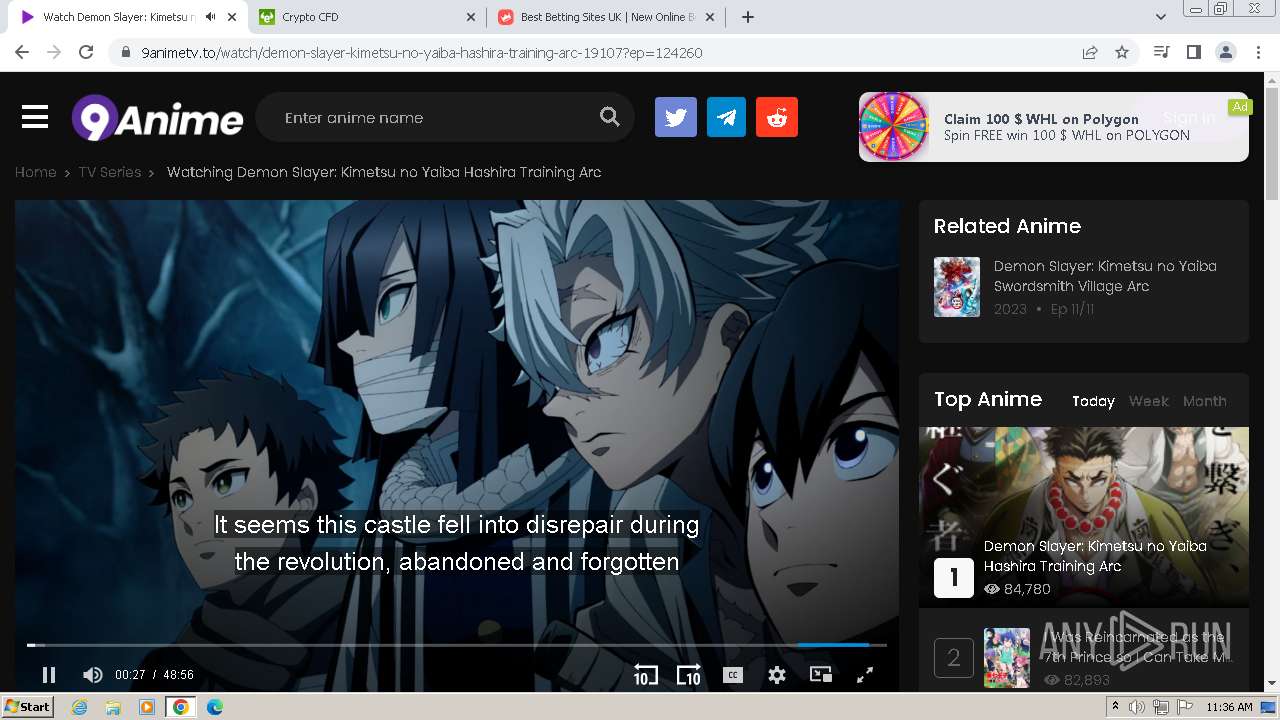Open the Windows Start menu
The height and width of the screenshot is (720, 1280).
pos(27,707)
